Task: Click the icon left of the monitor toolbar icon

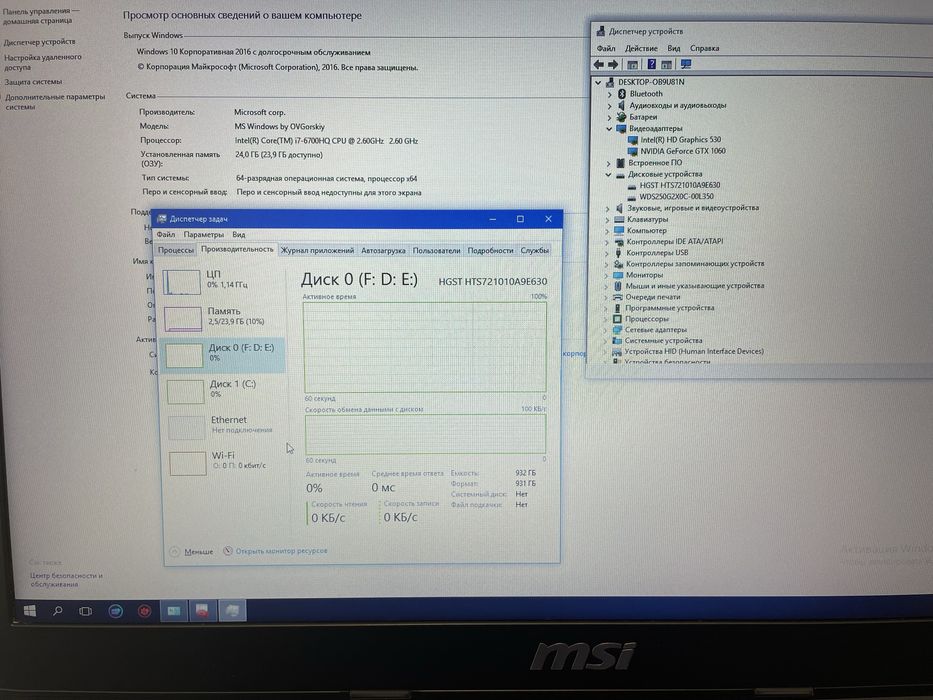Action: click(x=666, y=64)
